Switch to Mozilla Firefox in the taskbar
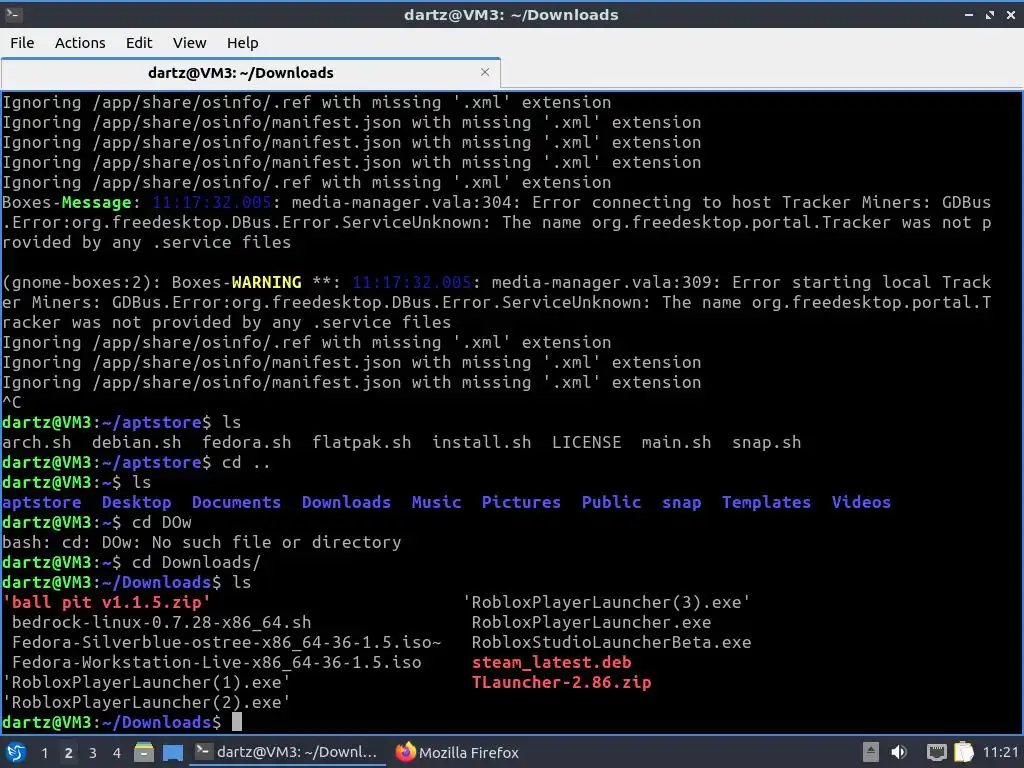1024x768 pixels. [457, 752]
